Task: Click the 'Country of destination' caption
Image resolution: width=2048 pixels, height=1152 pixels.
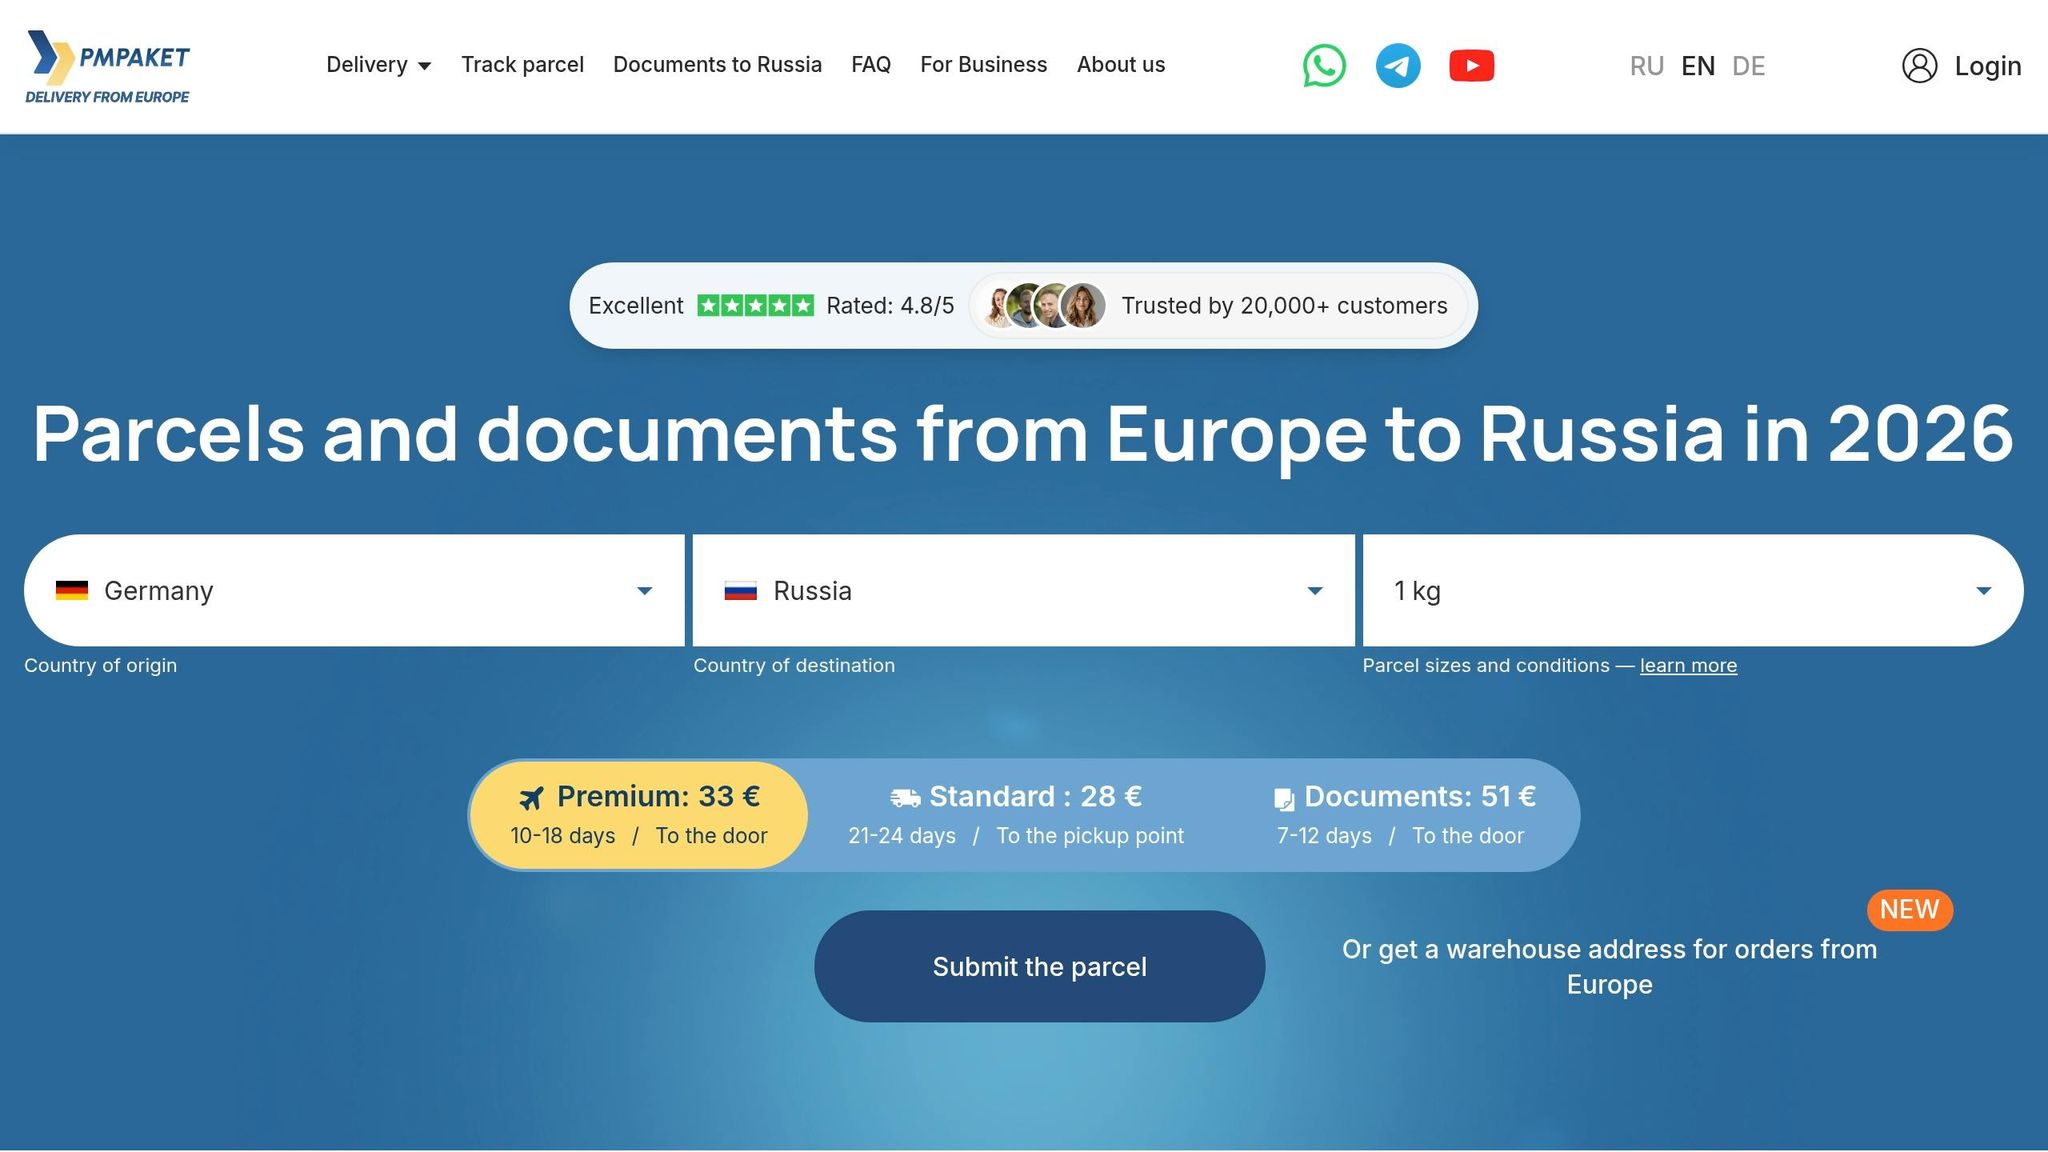Action: click(x=794, y=666)
